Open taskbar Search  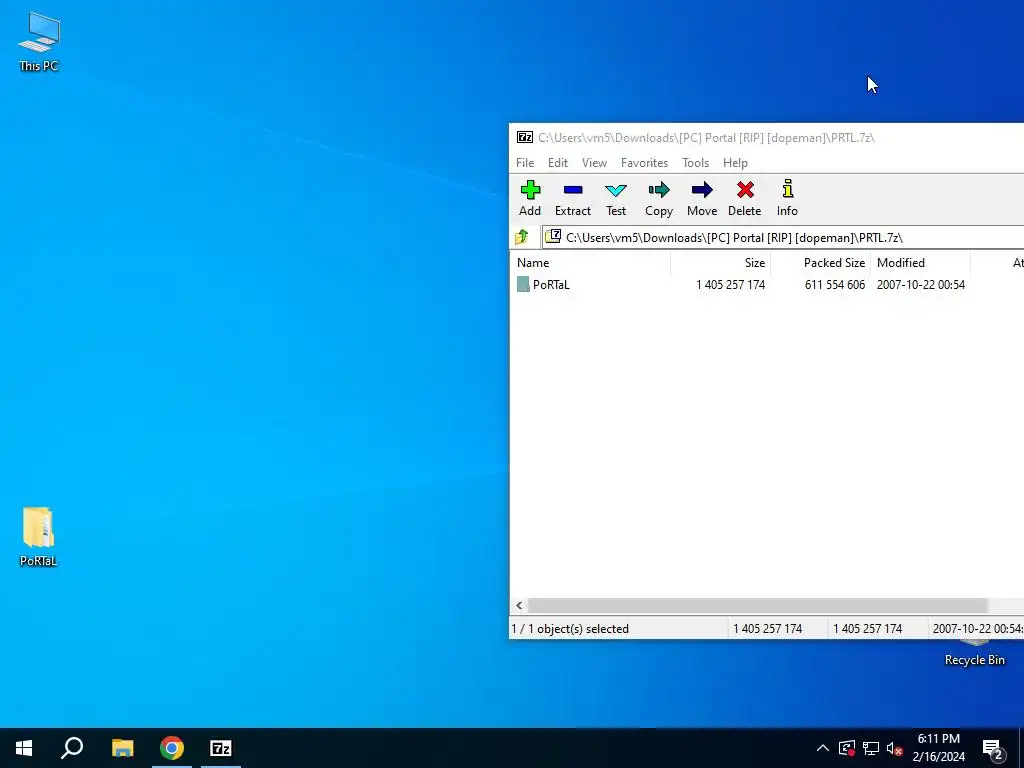[x=72, y=748]
